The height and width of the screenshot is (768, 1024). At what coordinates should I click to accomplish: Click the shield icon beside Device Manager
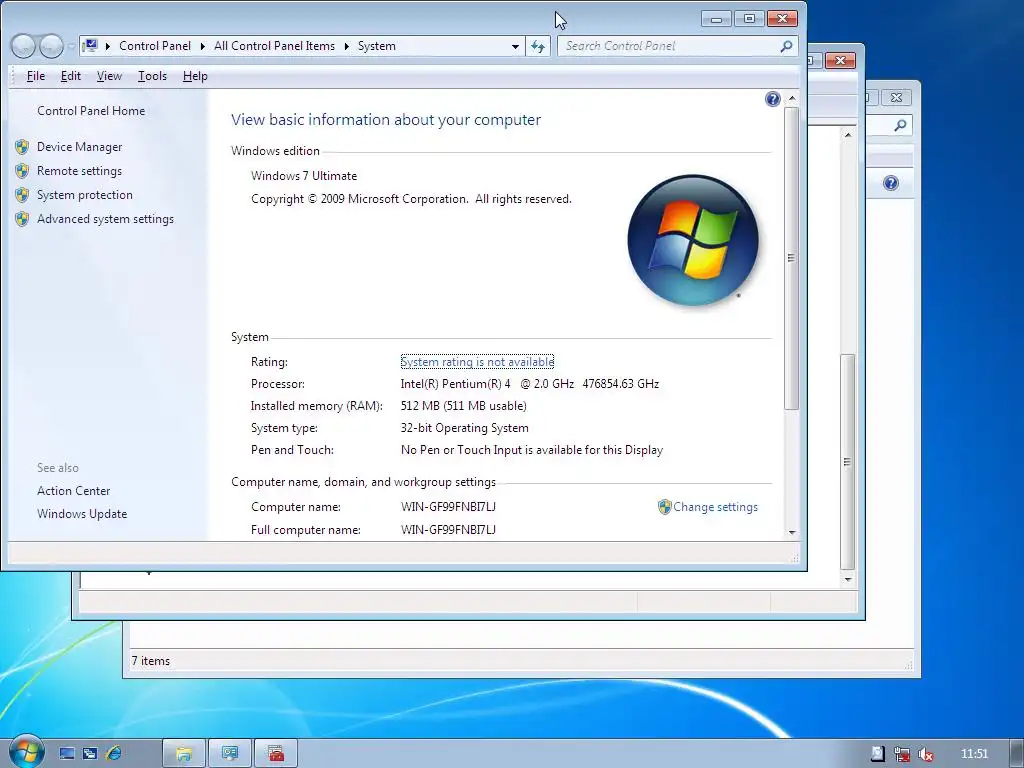[x=22, y=147]
